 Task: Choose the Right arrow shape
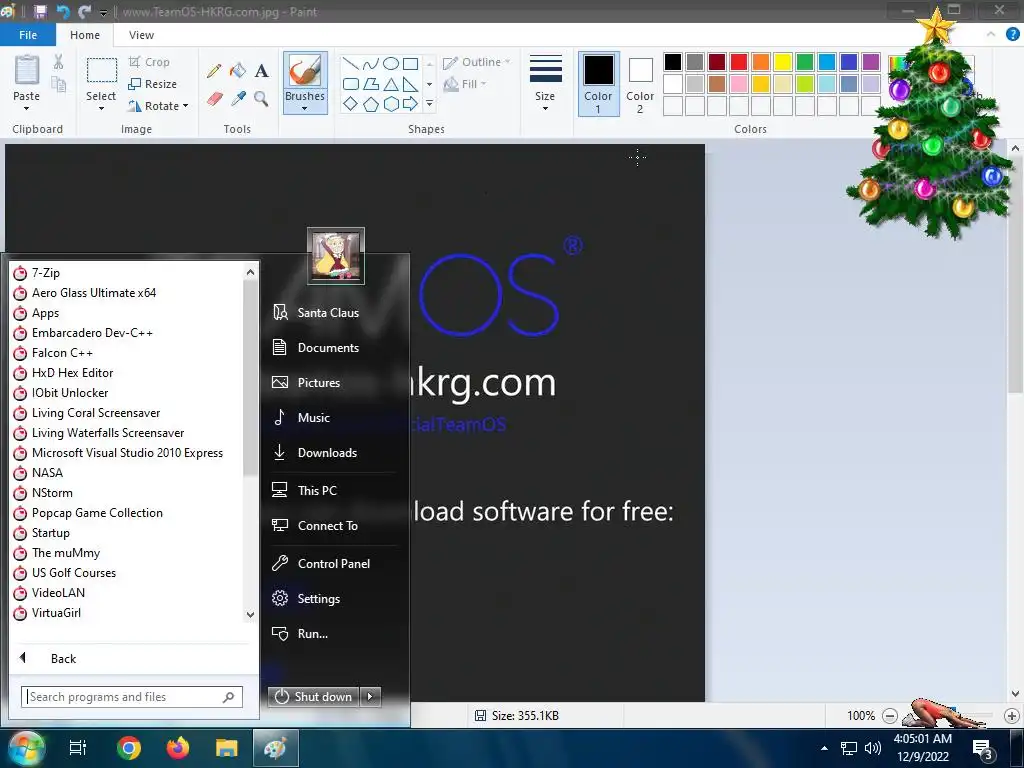[x=410, y=104]
